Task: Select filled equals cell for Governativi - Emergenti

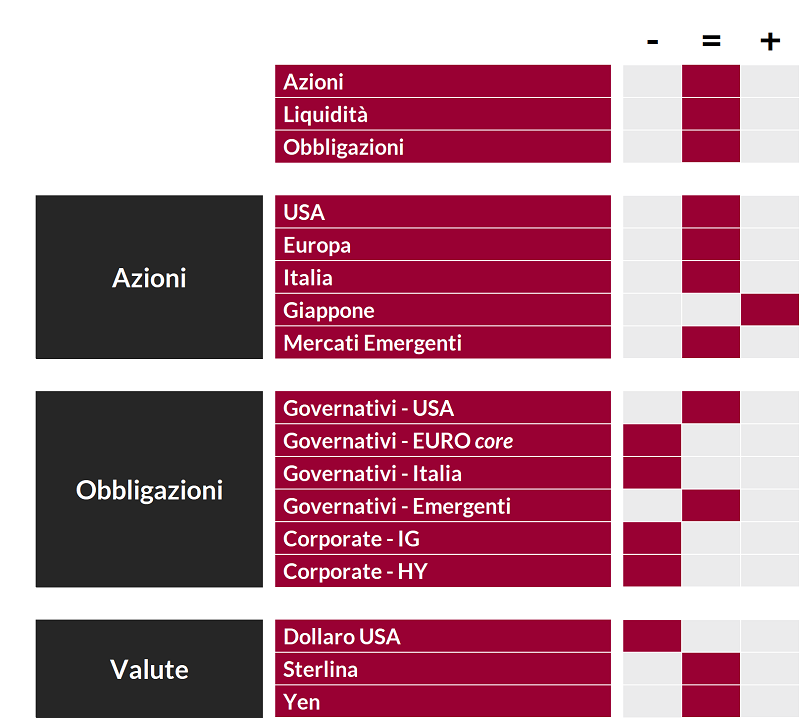Action: (x=711, y=506)
